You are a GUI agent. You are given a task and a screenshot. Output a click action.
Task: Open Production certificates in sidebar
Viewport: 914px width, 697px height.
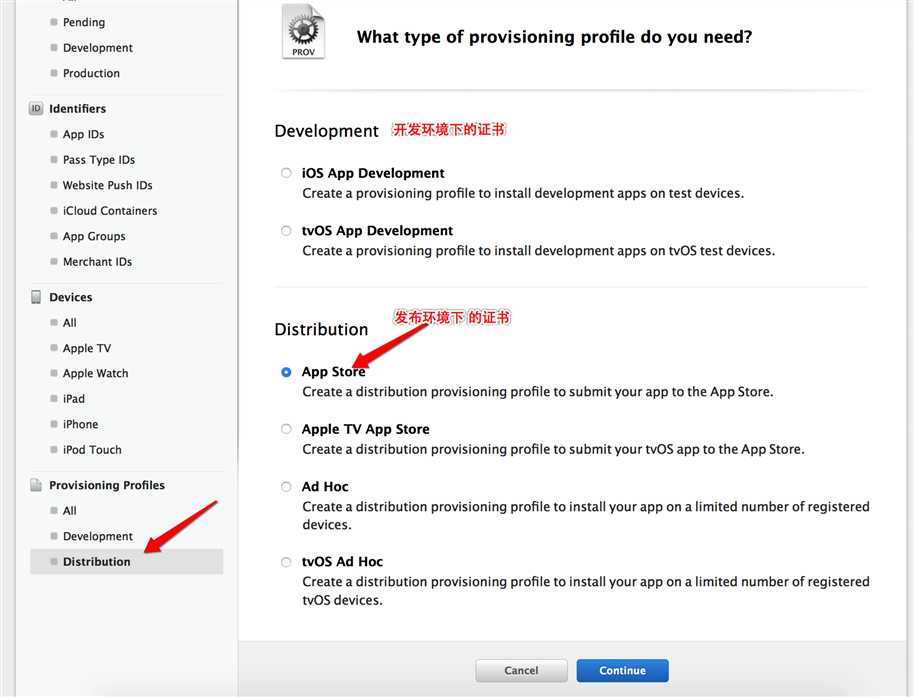point(91,73)
